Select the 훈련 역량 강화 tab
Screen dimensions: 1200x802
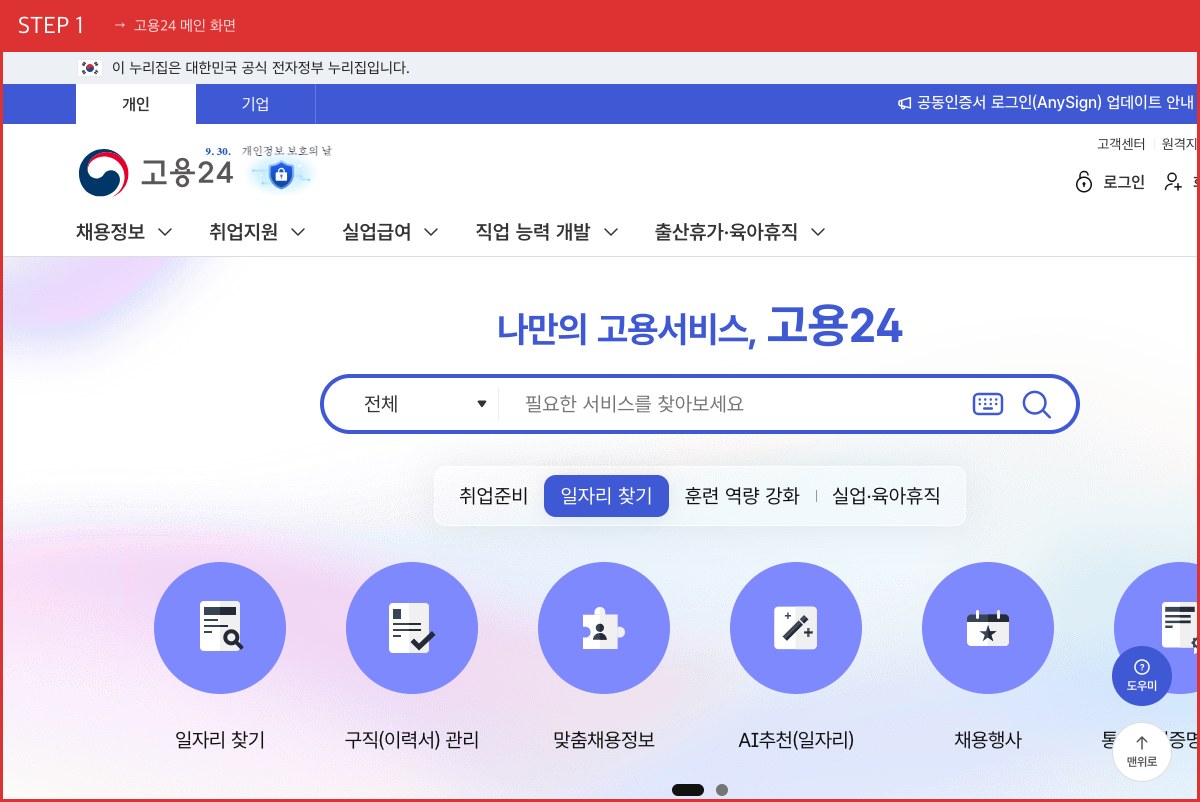click(x=742, y=495)
